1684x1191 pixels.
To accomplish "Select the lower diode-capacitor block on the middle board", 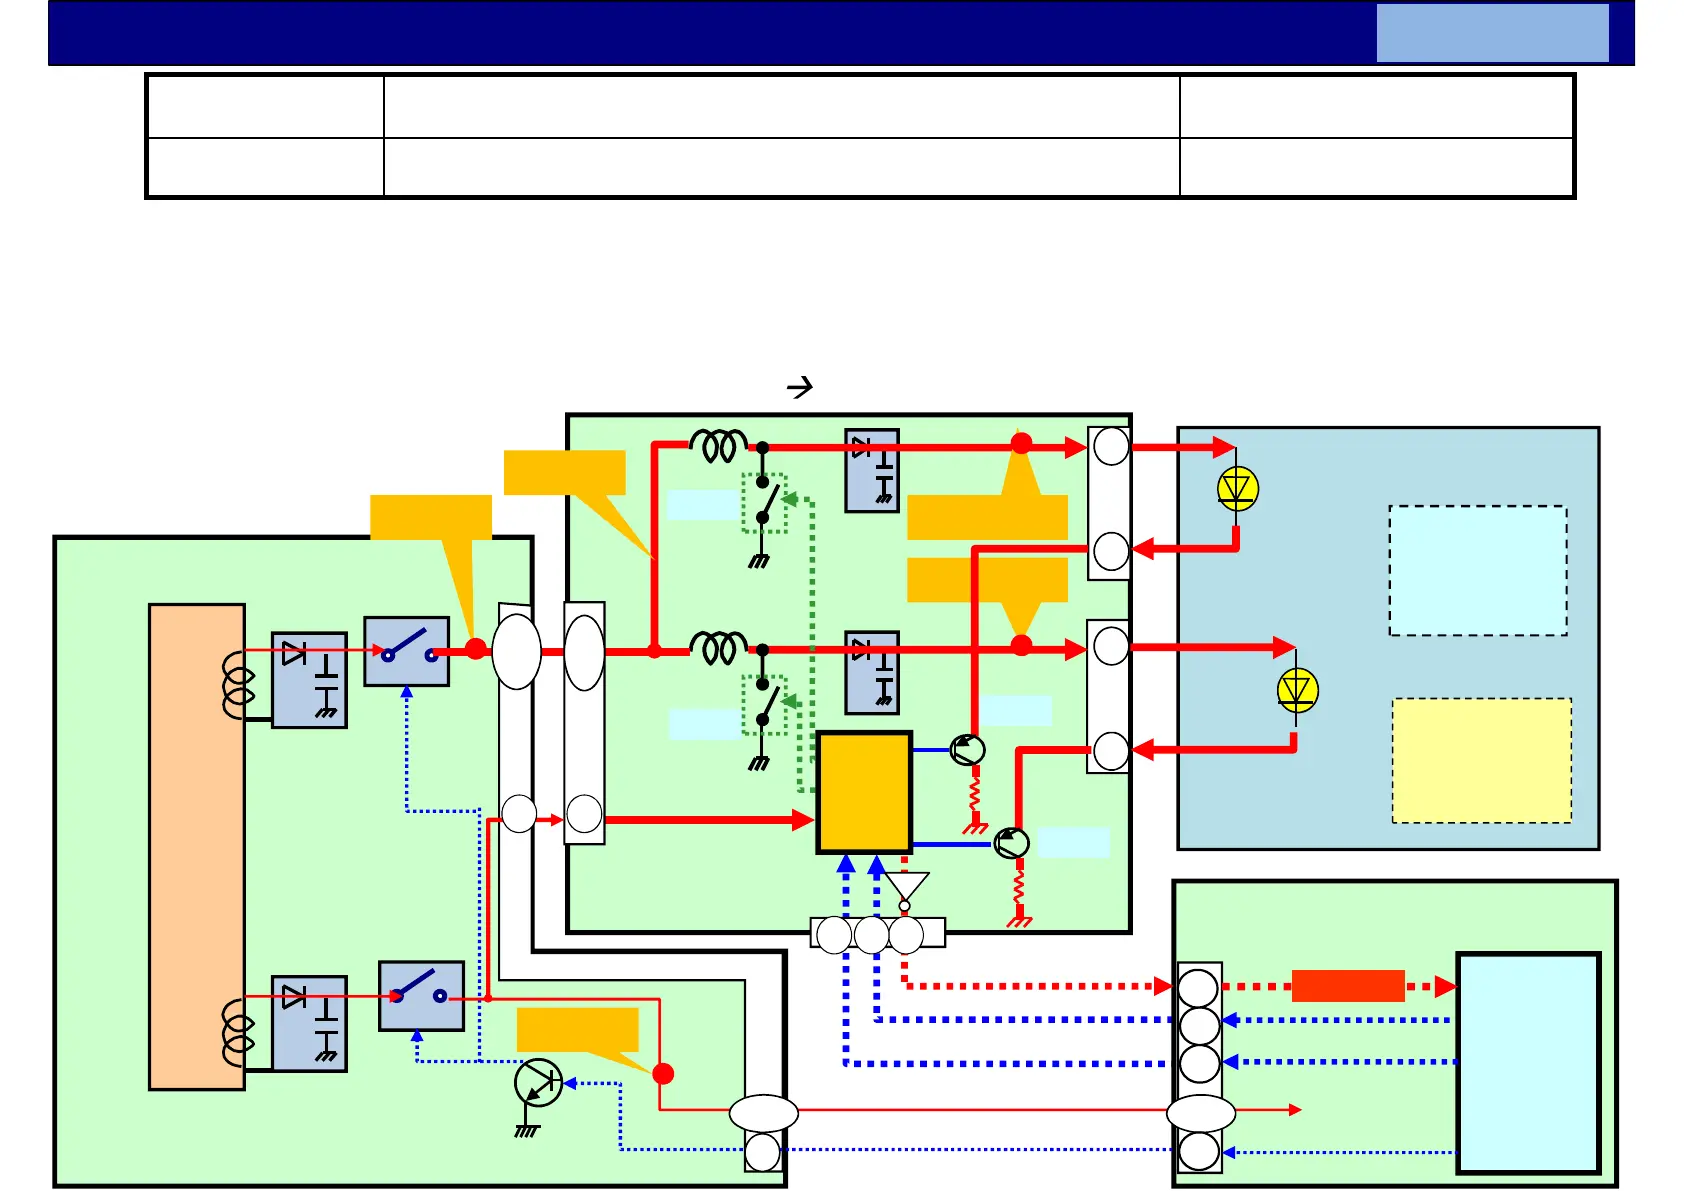I will [x=872, y=673].
